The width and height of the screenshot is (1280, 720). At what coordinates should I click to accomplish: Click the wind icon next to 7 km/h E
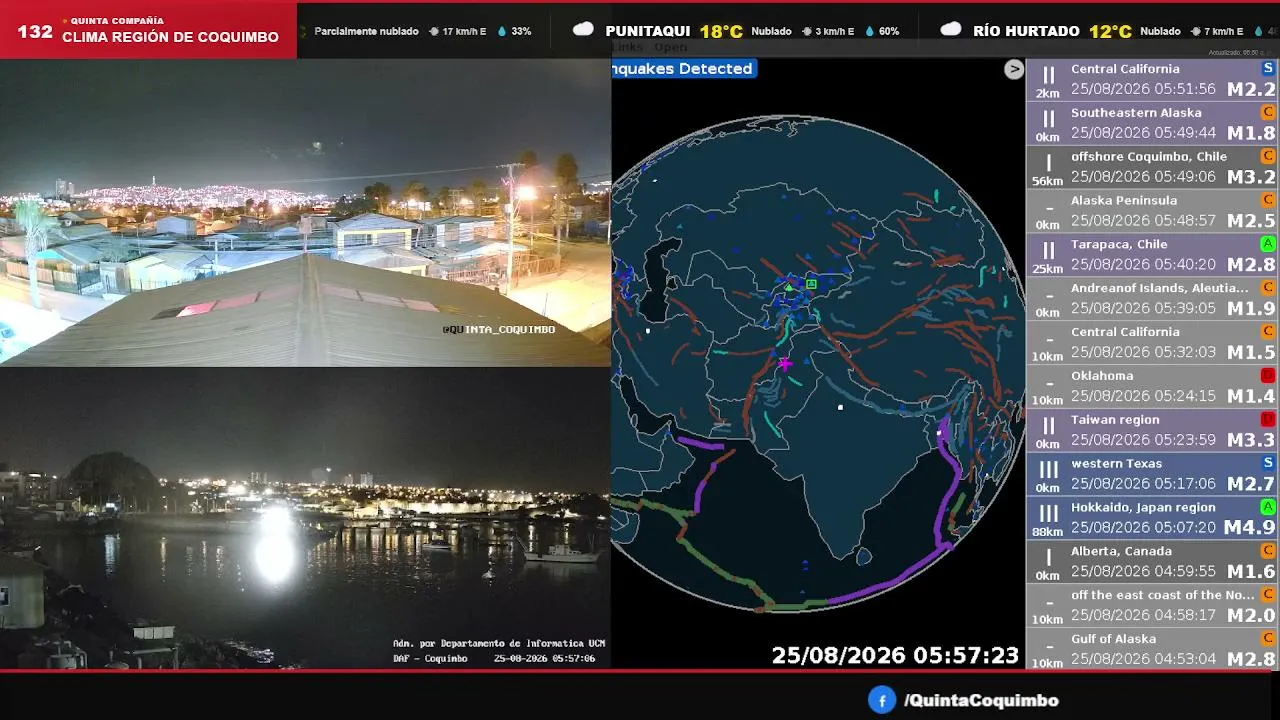pyautogui.click(x=1195, y=31)
